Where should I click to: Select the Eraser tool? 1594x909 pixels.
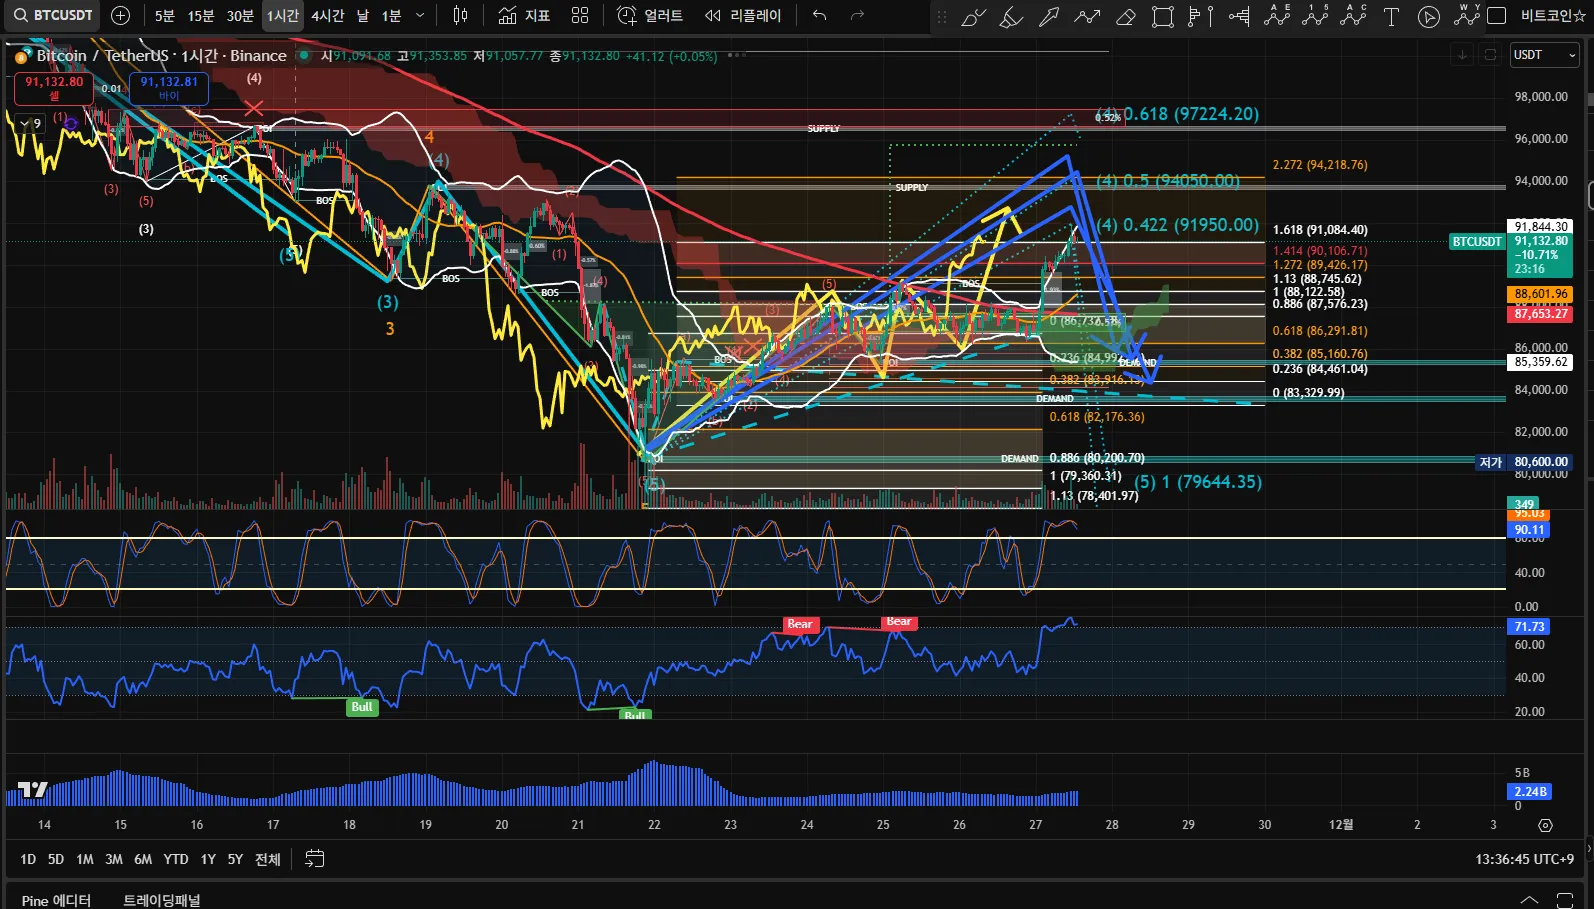pos(1125,16)
